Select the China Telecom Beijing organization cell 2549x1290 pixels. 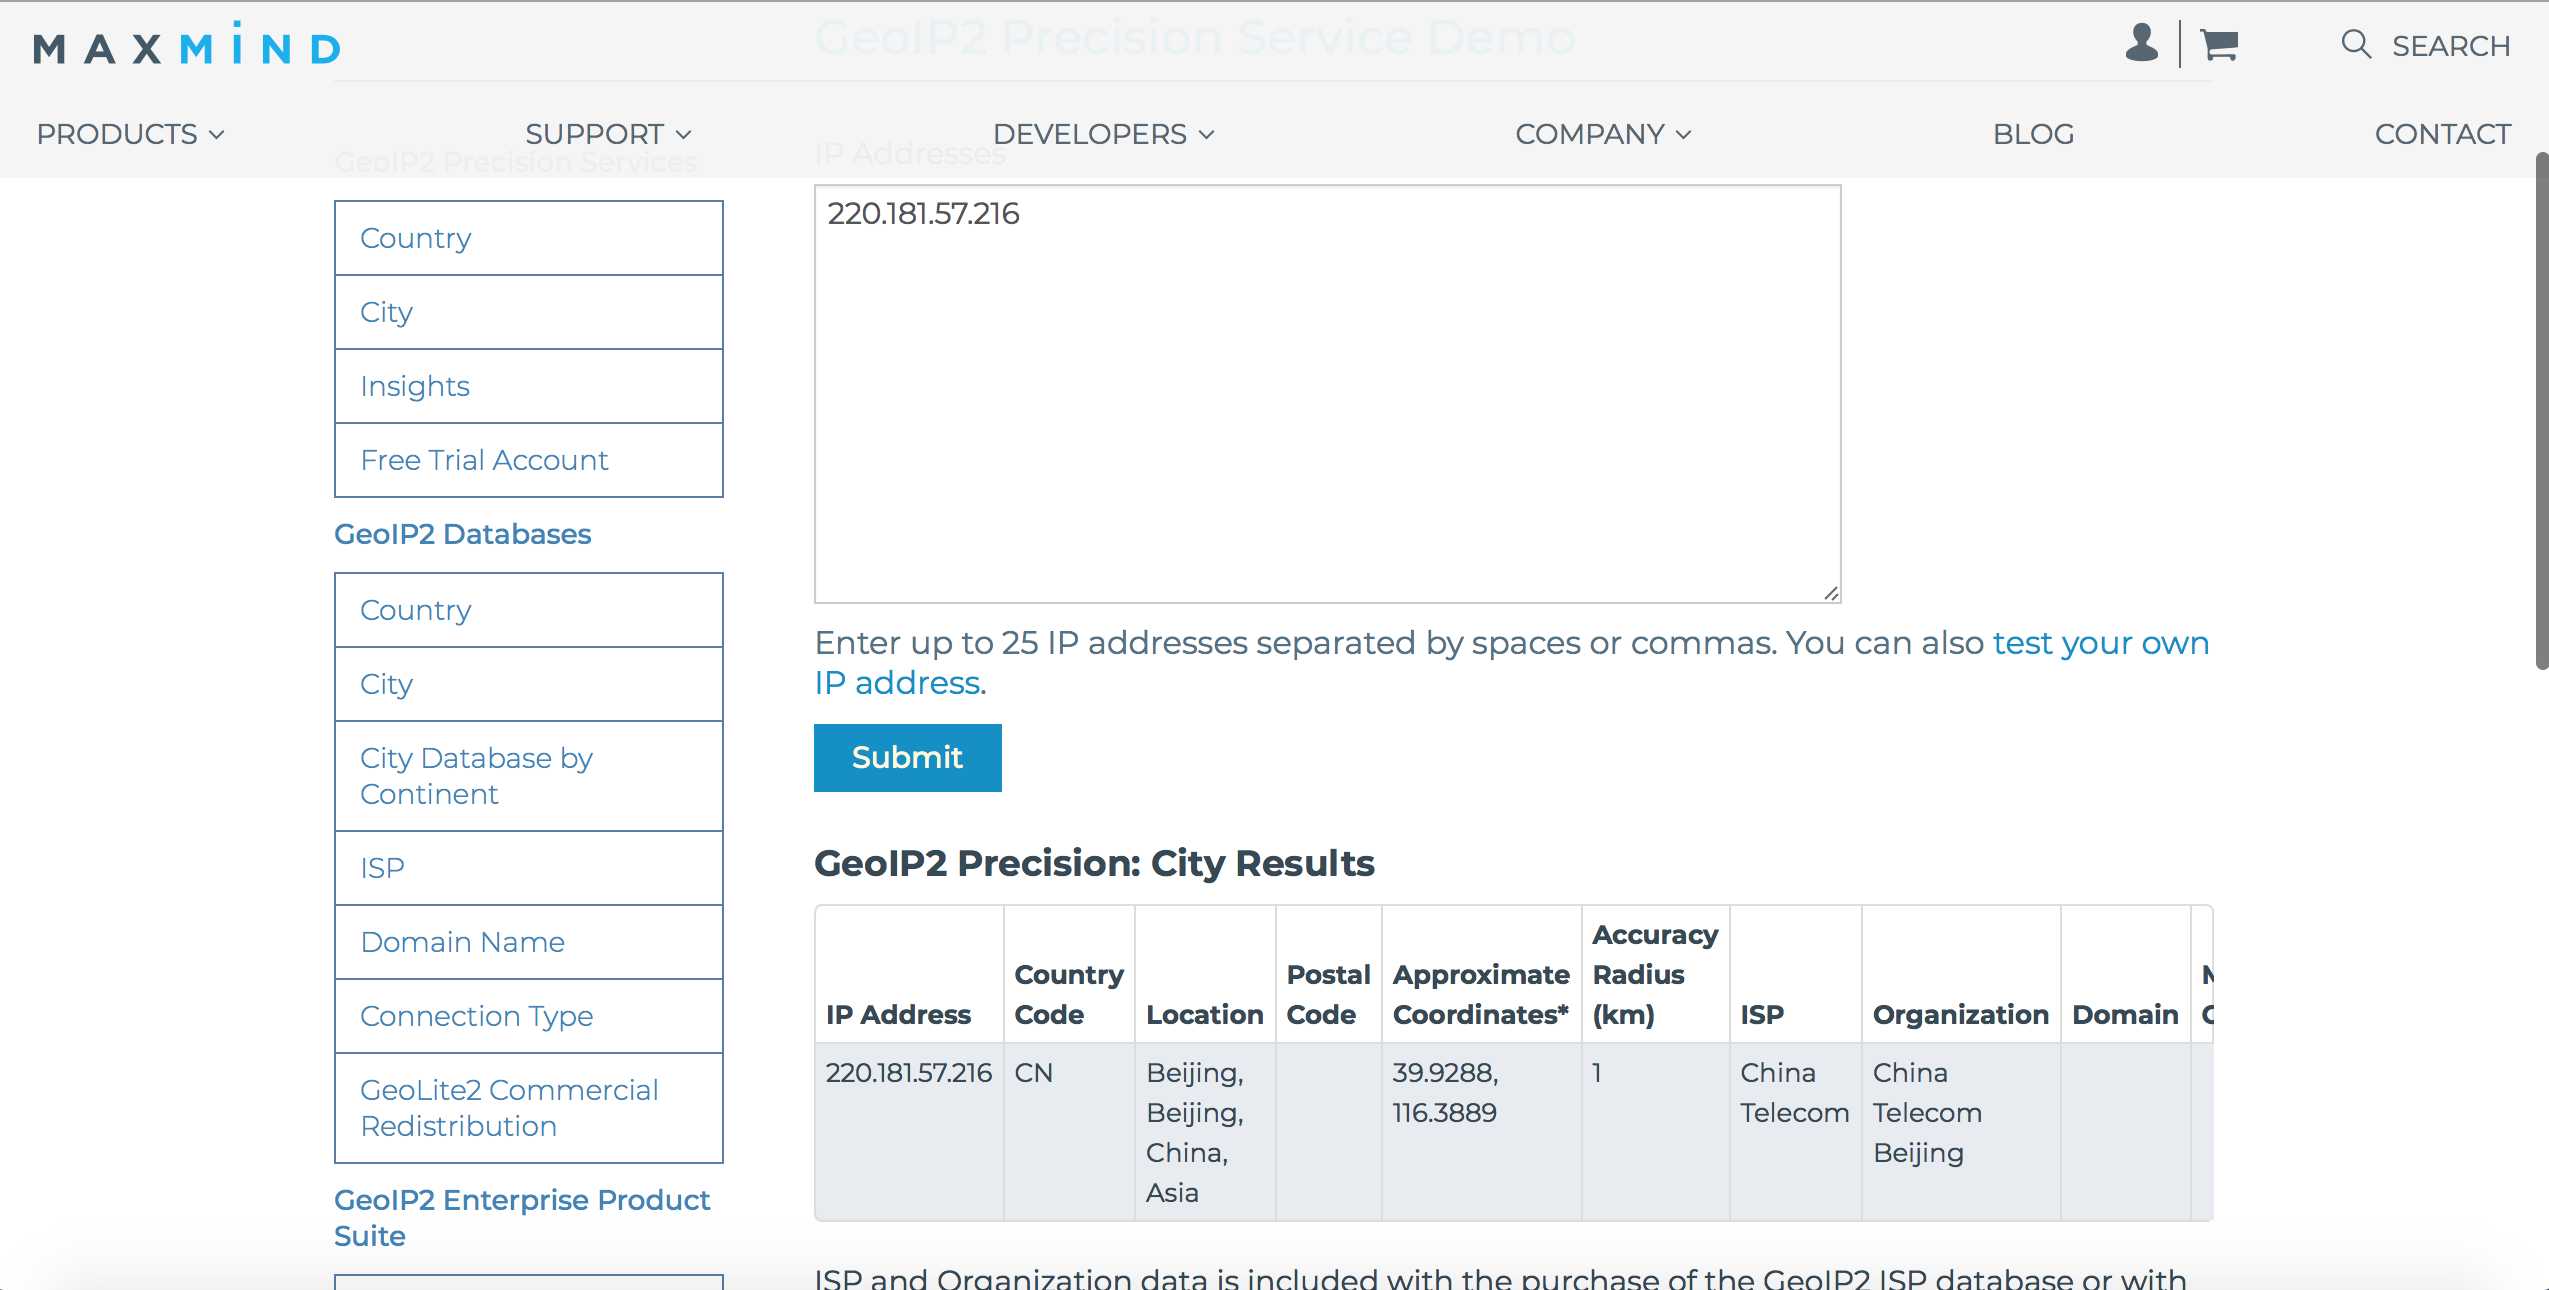click(1961, 1132)
